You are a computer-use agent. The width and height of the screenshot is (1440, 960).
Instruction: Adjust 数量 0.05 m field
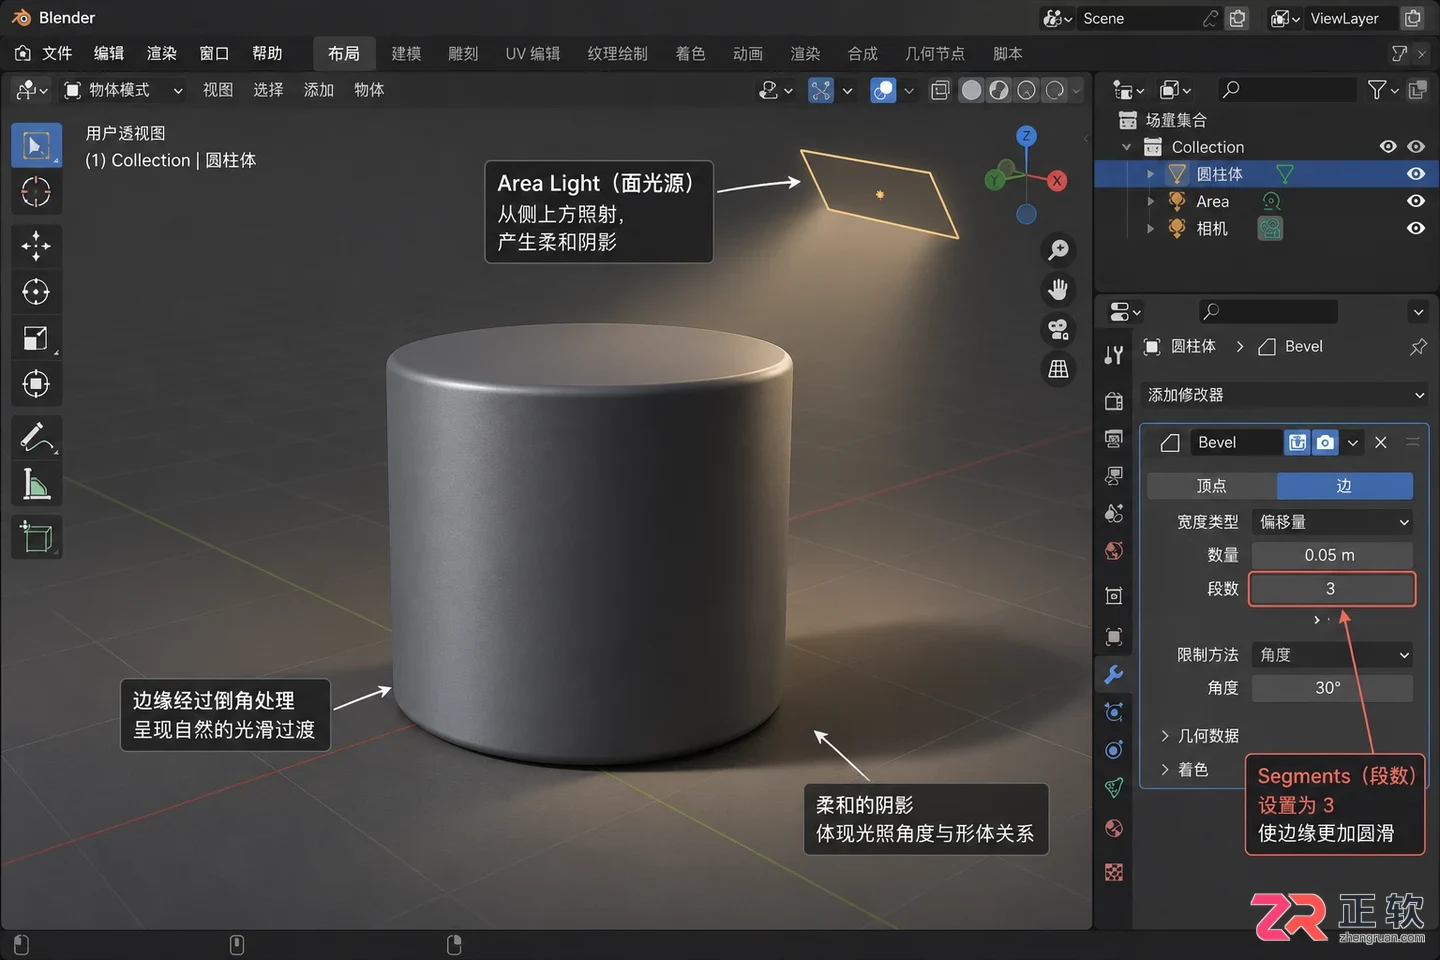pos(1333,555)
